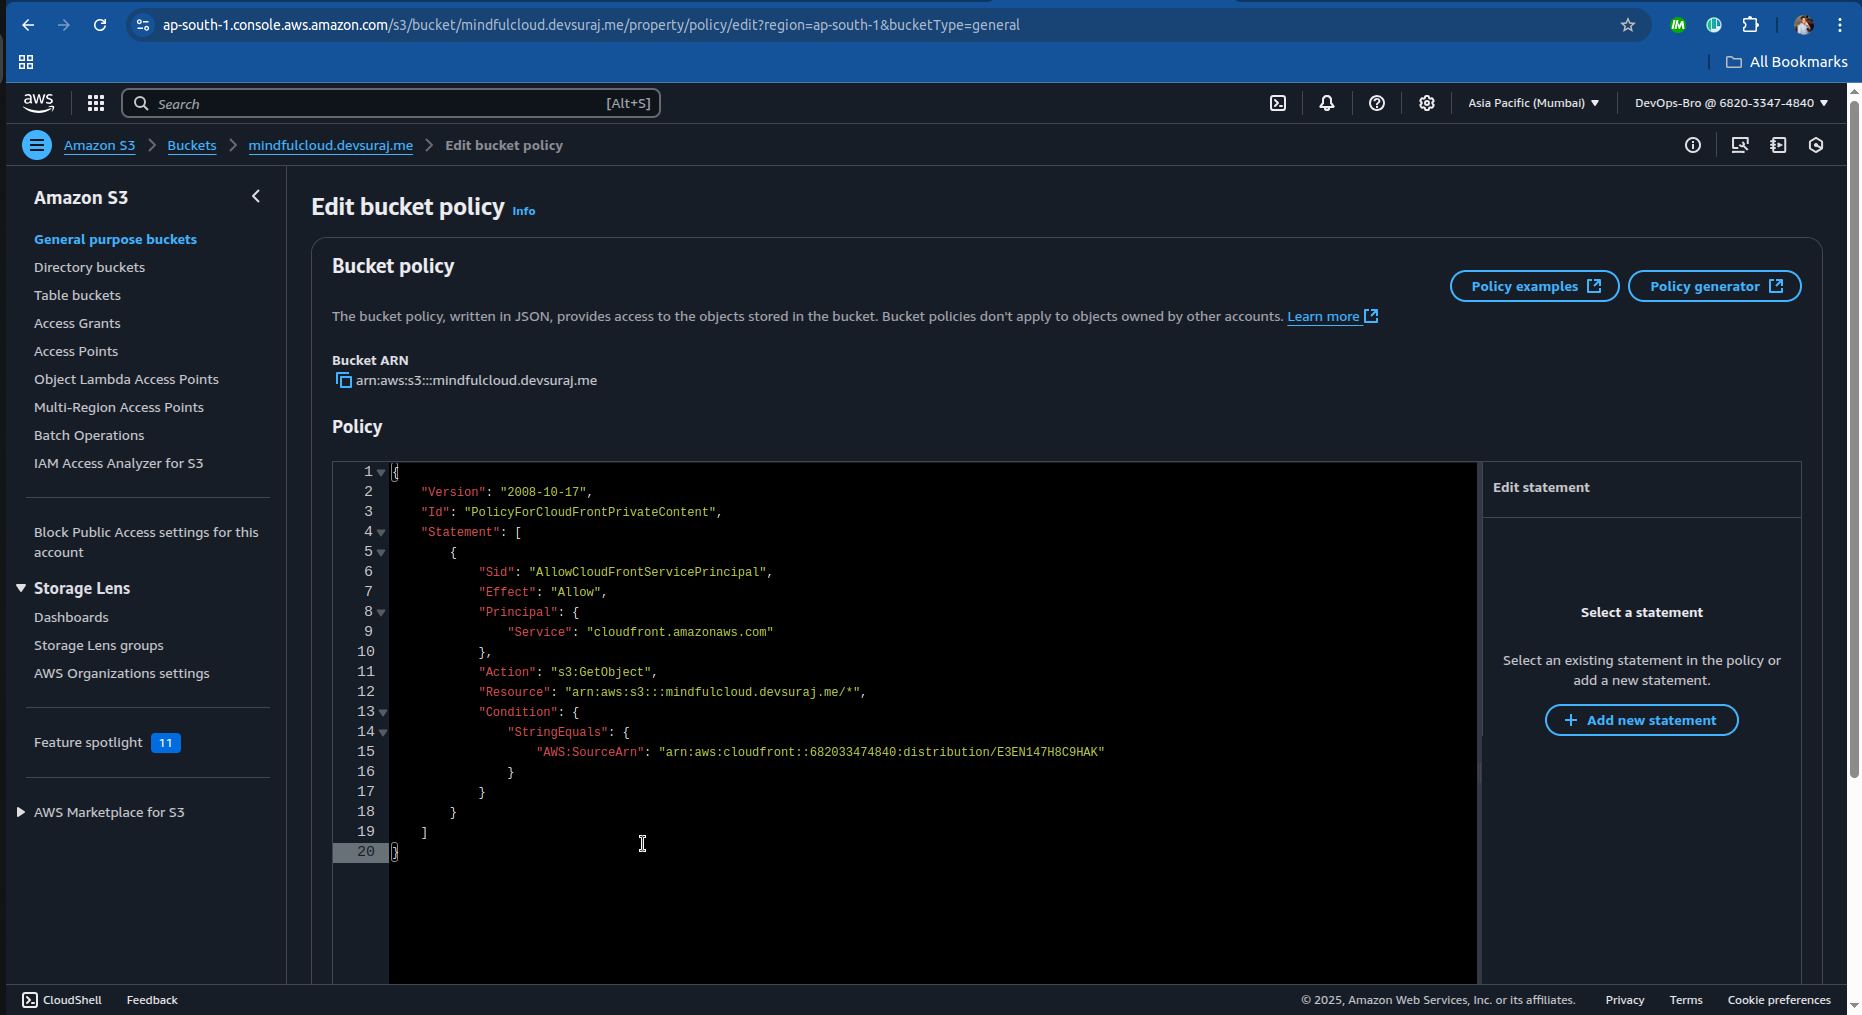This screenshot has height=1015, width=1862.
Task: Open the hexagon icon in breadcrumb bar
Action: [1816, 145]
